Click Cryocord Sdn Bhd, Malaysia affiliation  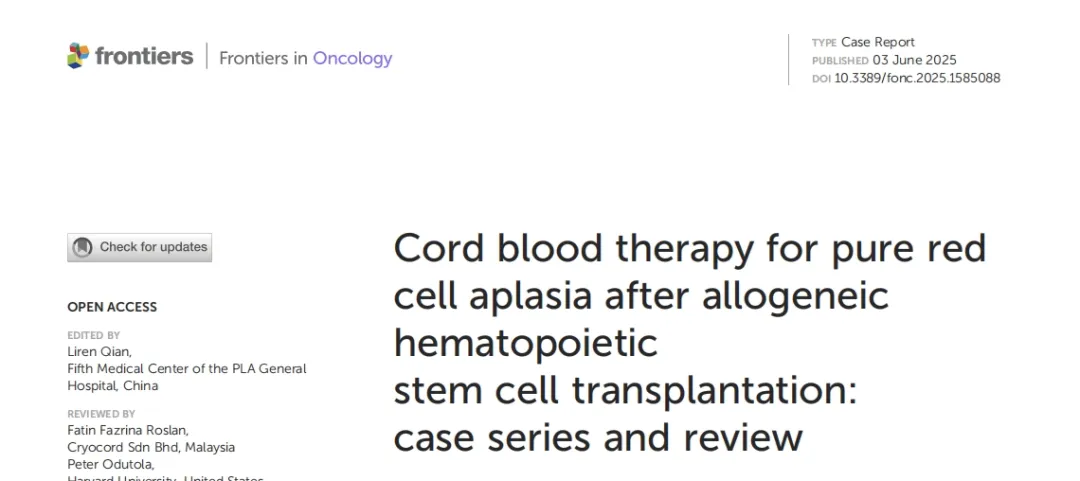[151, 447]
